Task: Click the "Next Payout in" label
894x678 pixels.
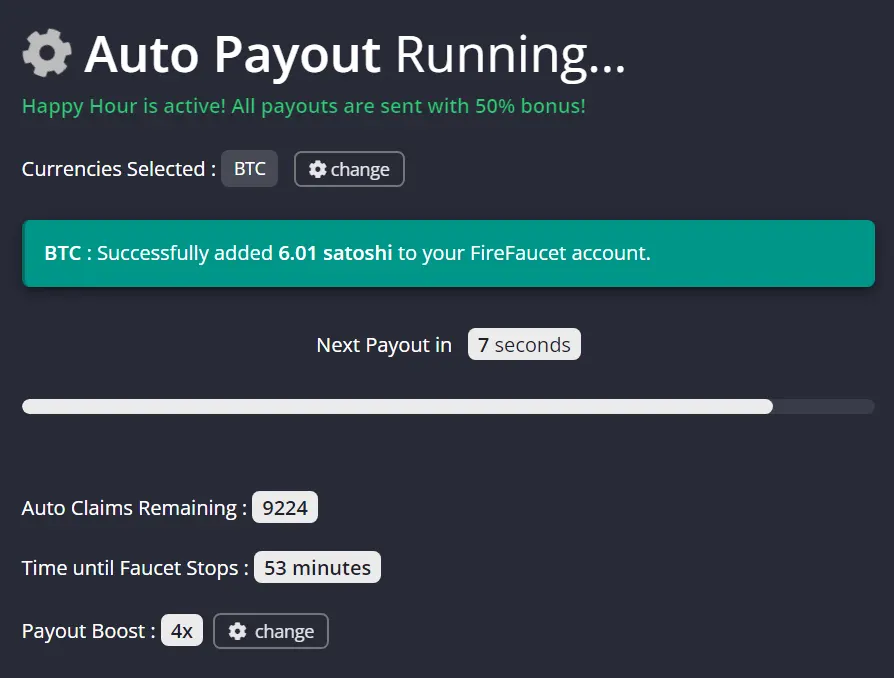Action: 384,345
